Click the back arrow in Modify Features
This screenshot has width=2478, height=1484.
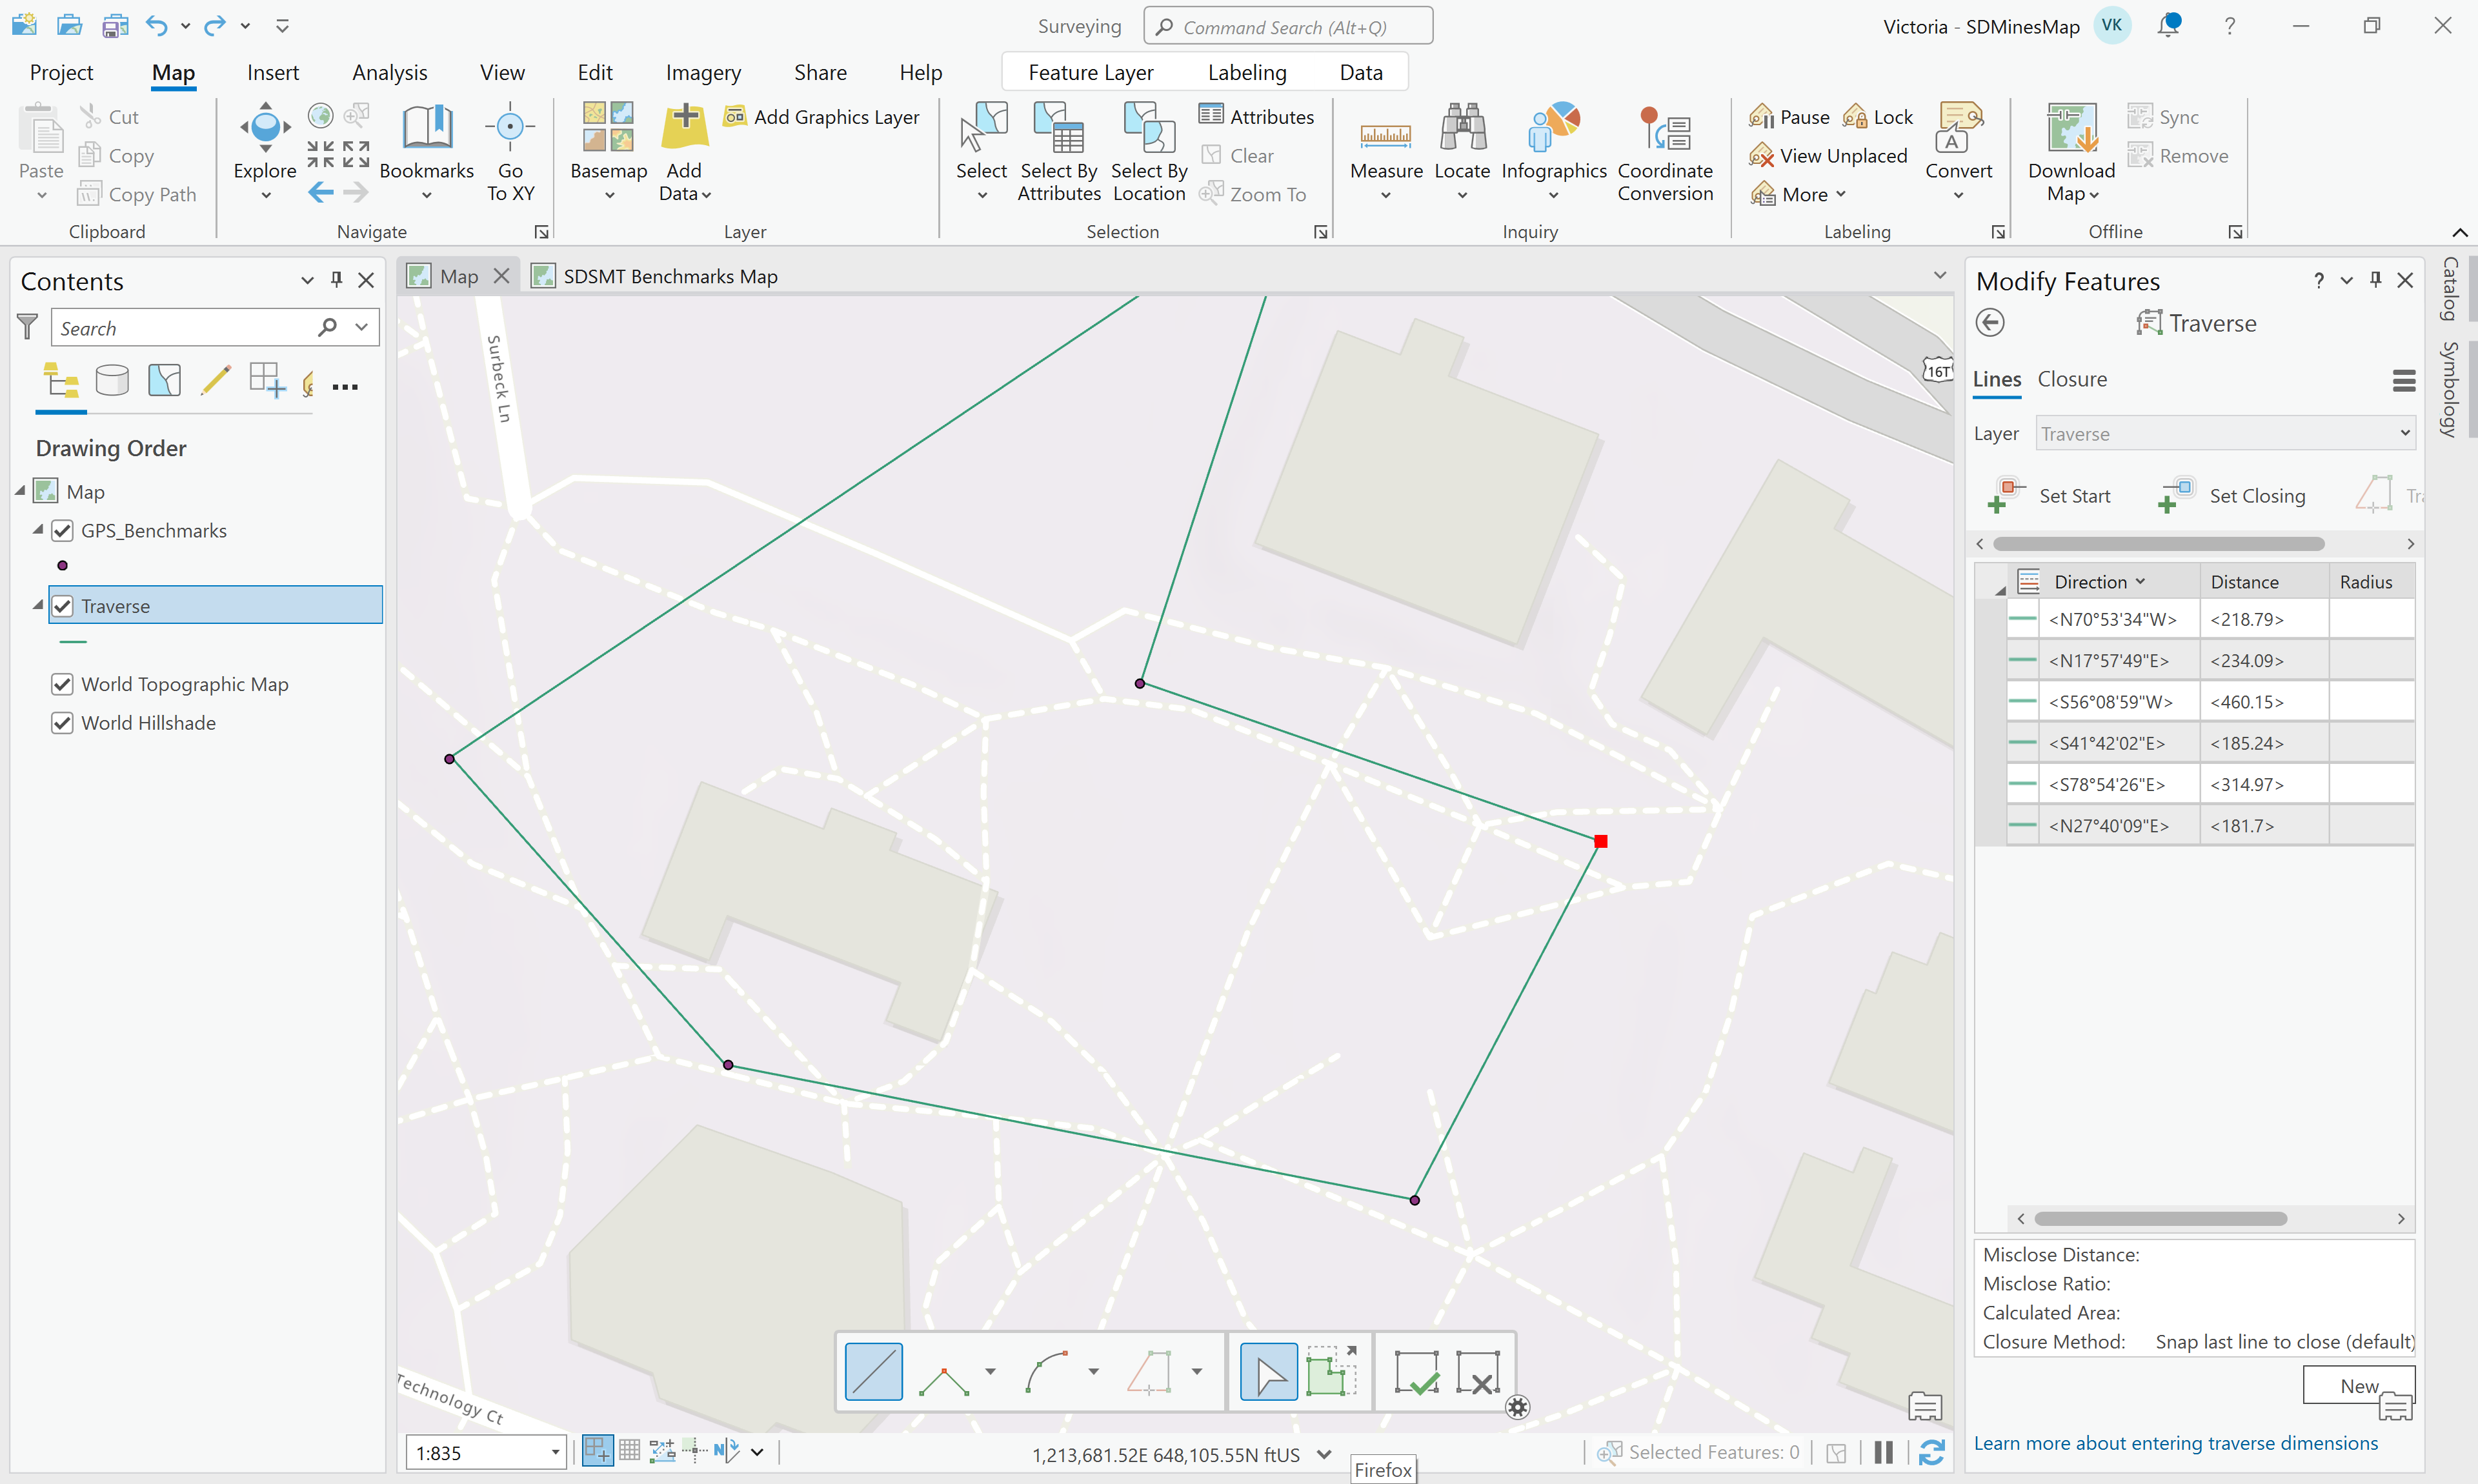click(x=1990, y=323)
